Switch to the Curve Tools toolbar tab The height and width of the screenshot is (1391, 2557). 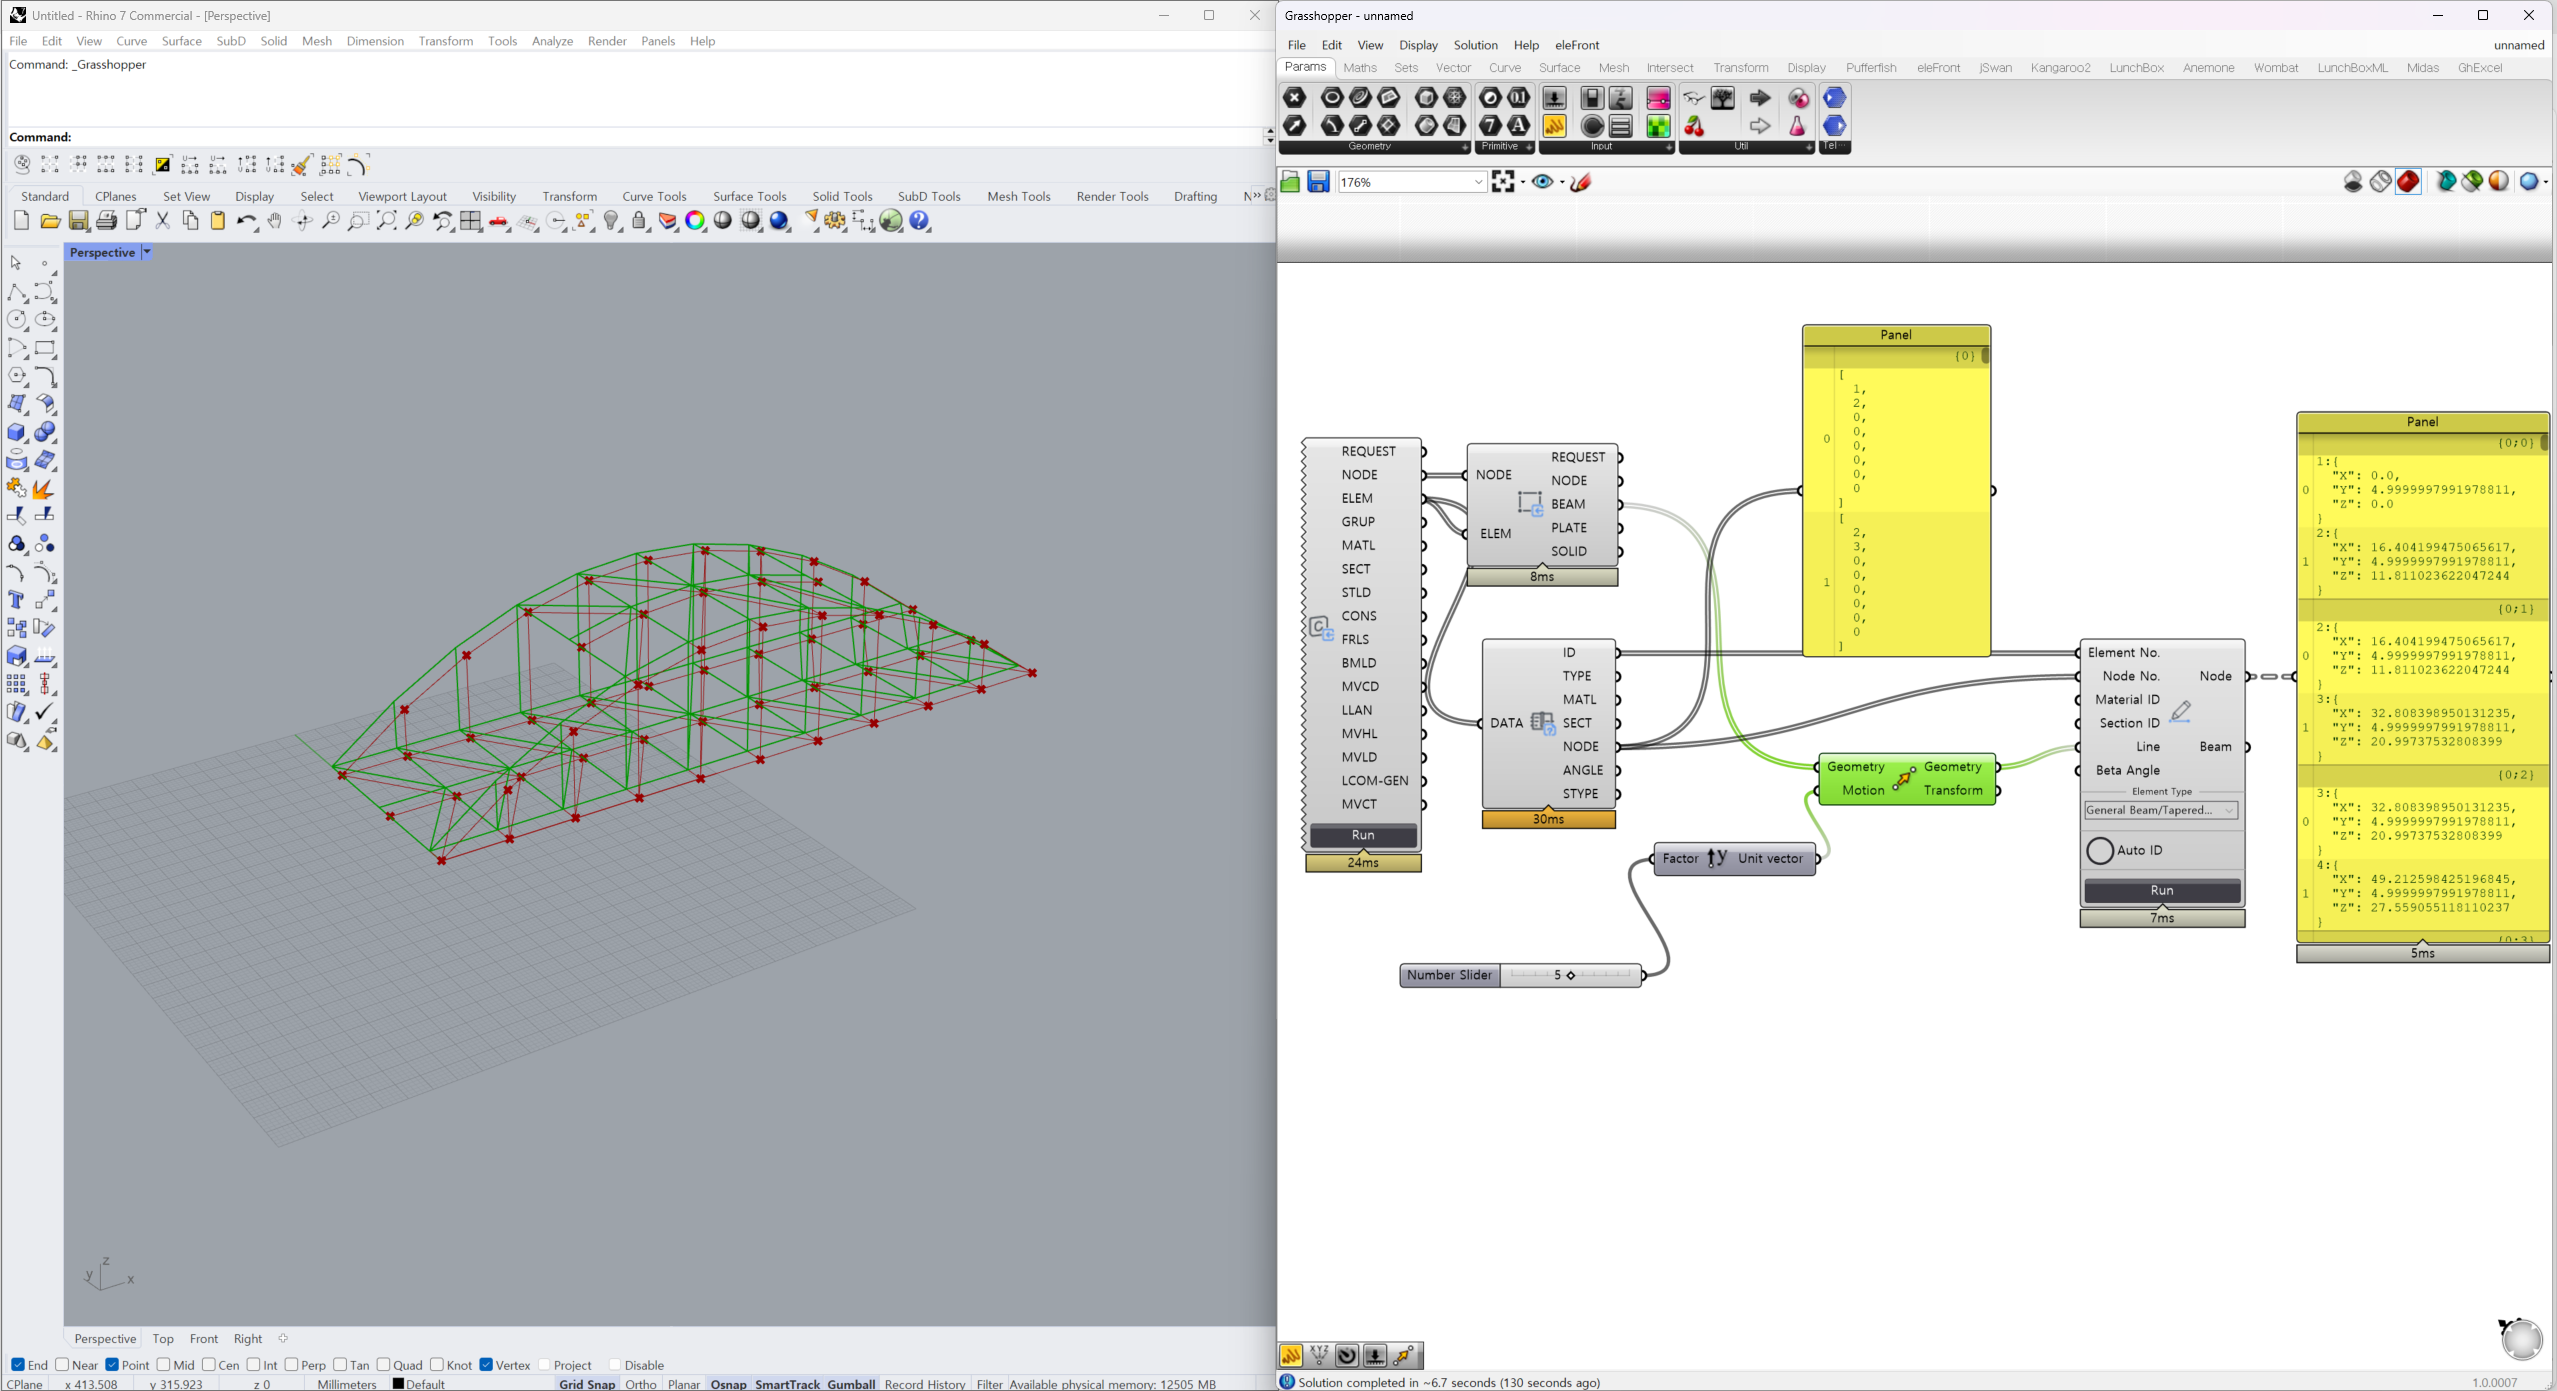point(654,196)
